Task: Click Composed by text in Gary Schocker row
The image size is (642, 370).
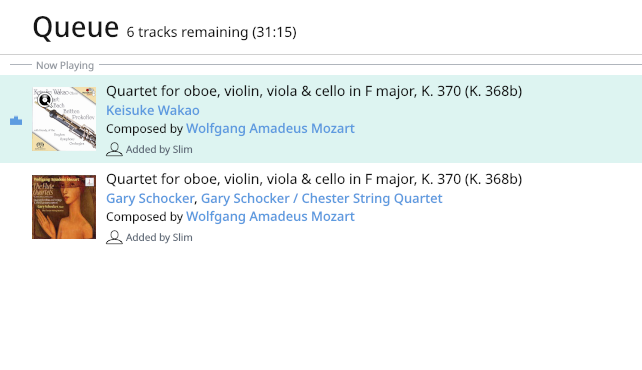Action: 144,217
